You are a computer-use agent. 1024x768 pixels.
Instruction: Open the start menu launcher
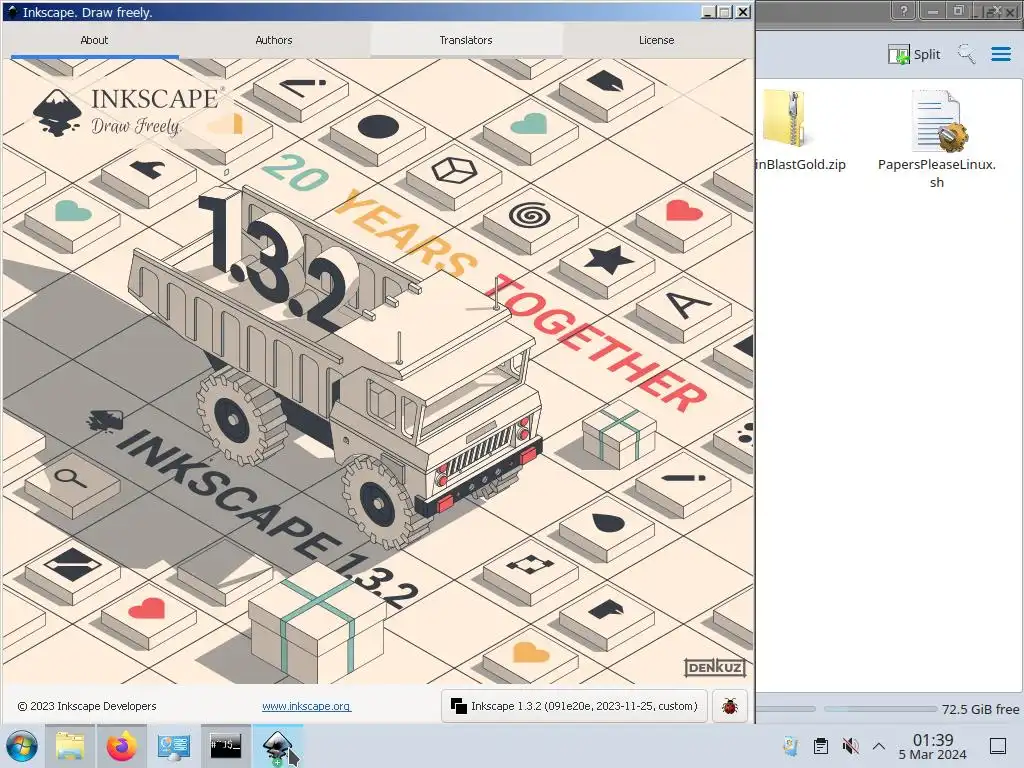click(x=22, y=746)
